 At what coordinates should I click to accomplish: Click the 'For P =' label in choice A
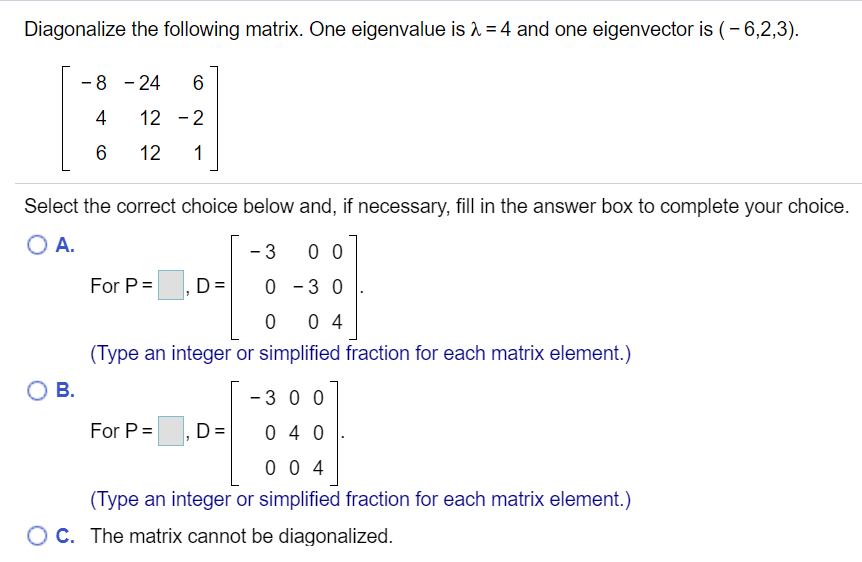[x=121, y=286]
